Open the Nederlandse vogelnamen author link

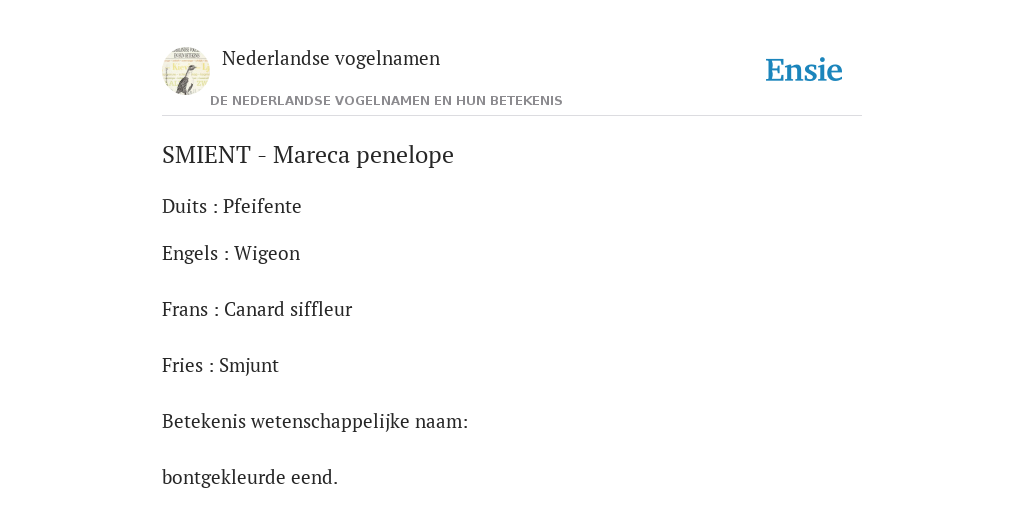pyautogui.click(x=330, y=58)
